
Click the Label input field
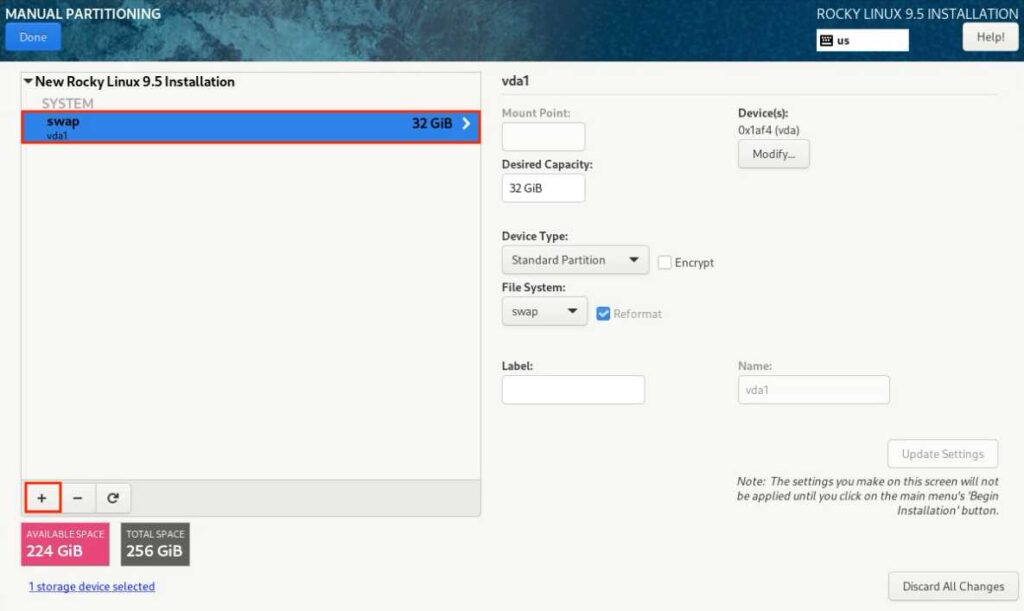(573, 390)
